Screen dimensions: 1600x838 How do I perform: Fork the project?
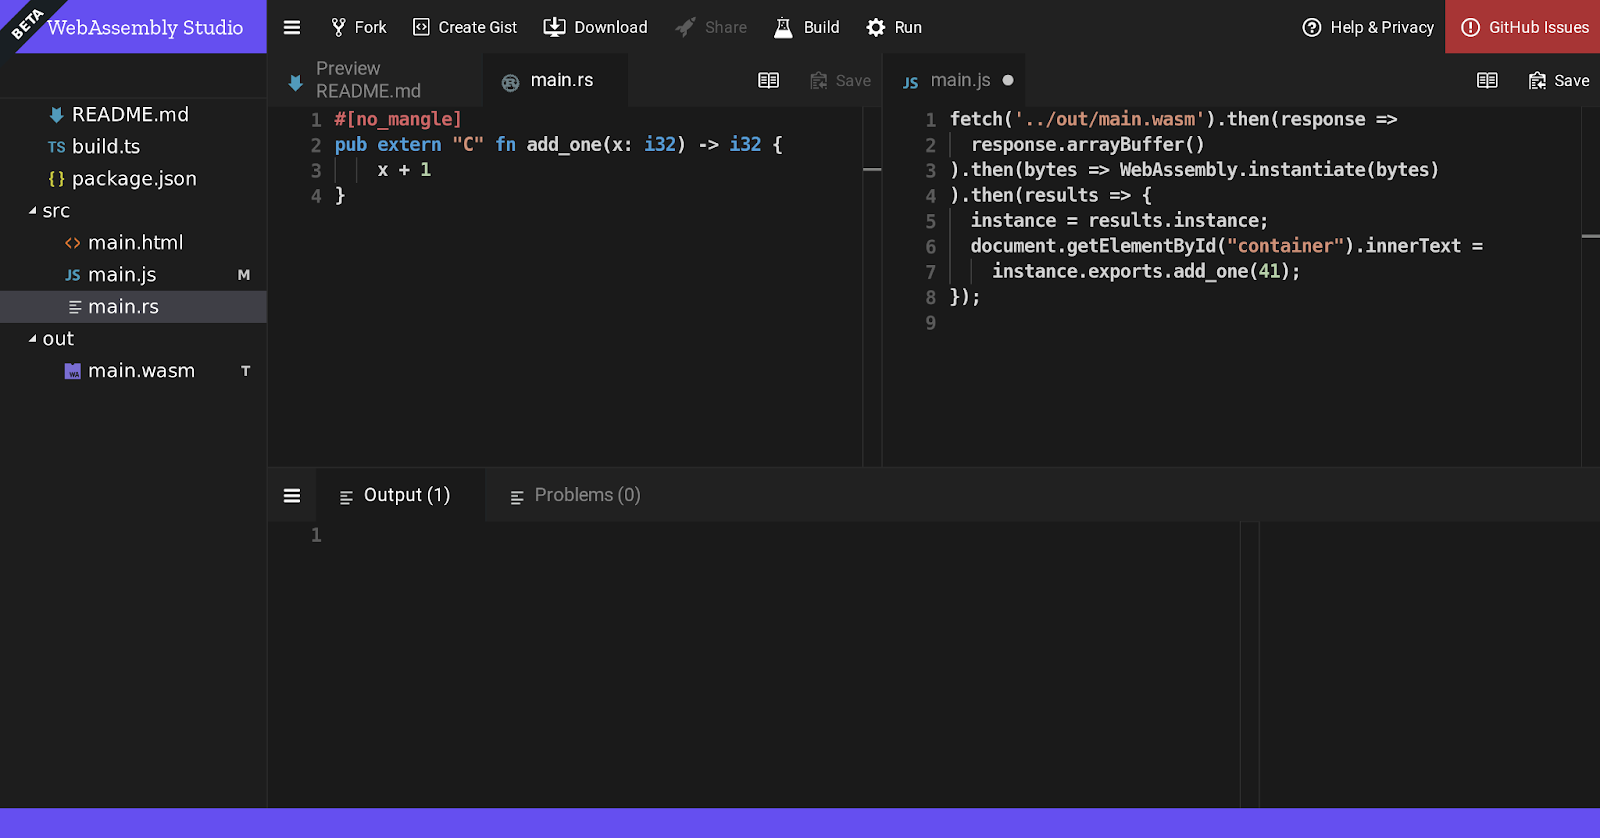point(358,27)
